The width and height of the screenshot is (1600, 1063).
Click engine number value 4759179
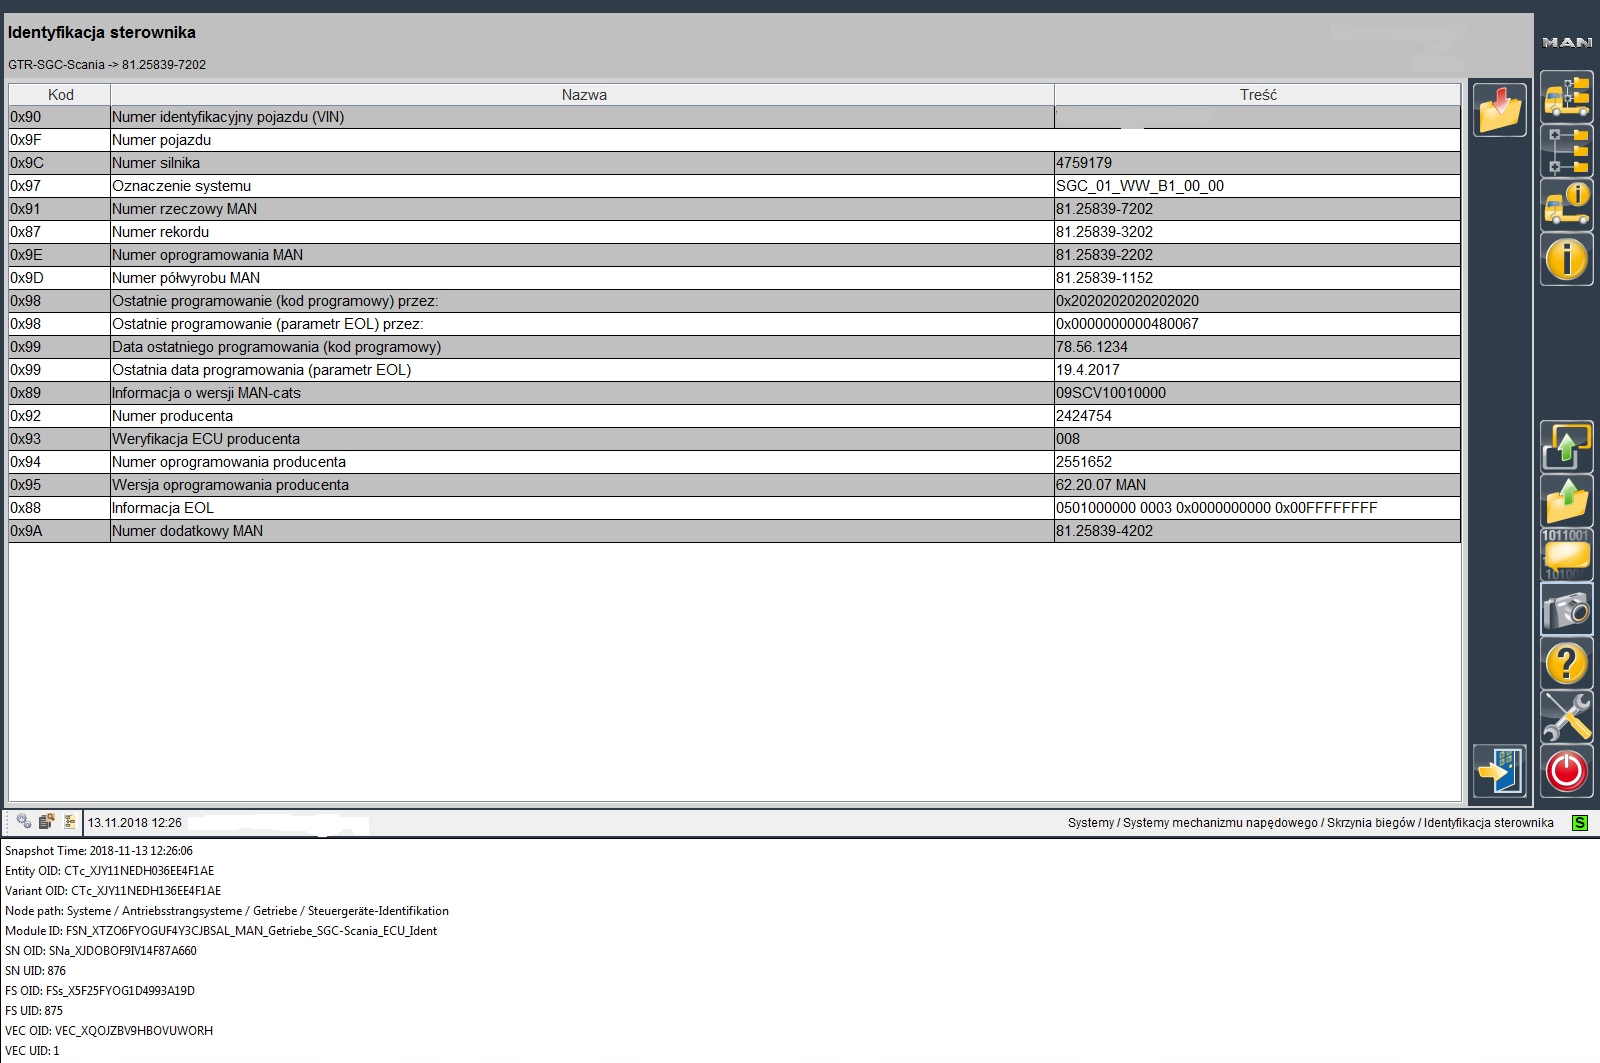[x=1084, y=163]
